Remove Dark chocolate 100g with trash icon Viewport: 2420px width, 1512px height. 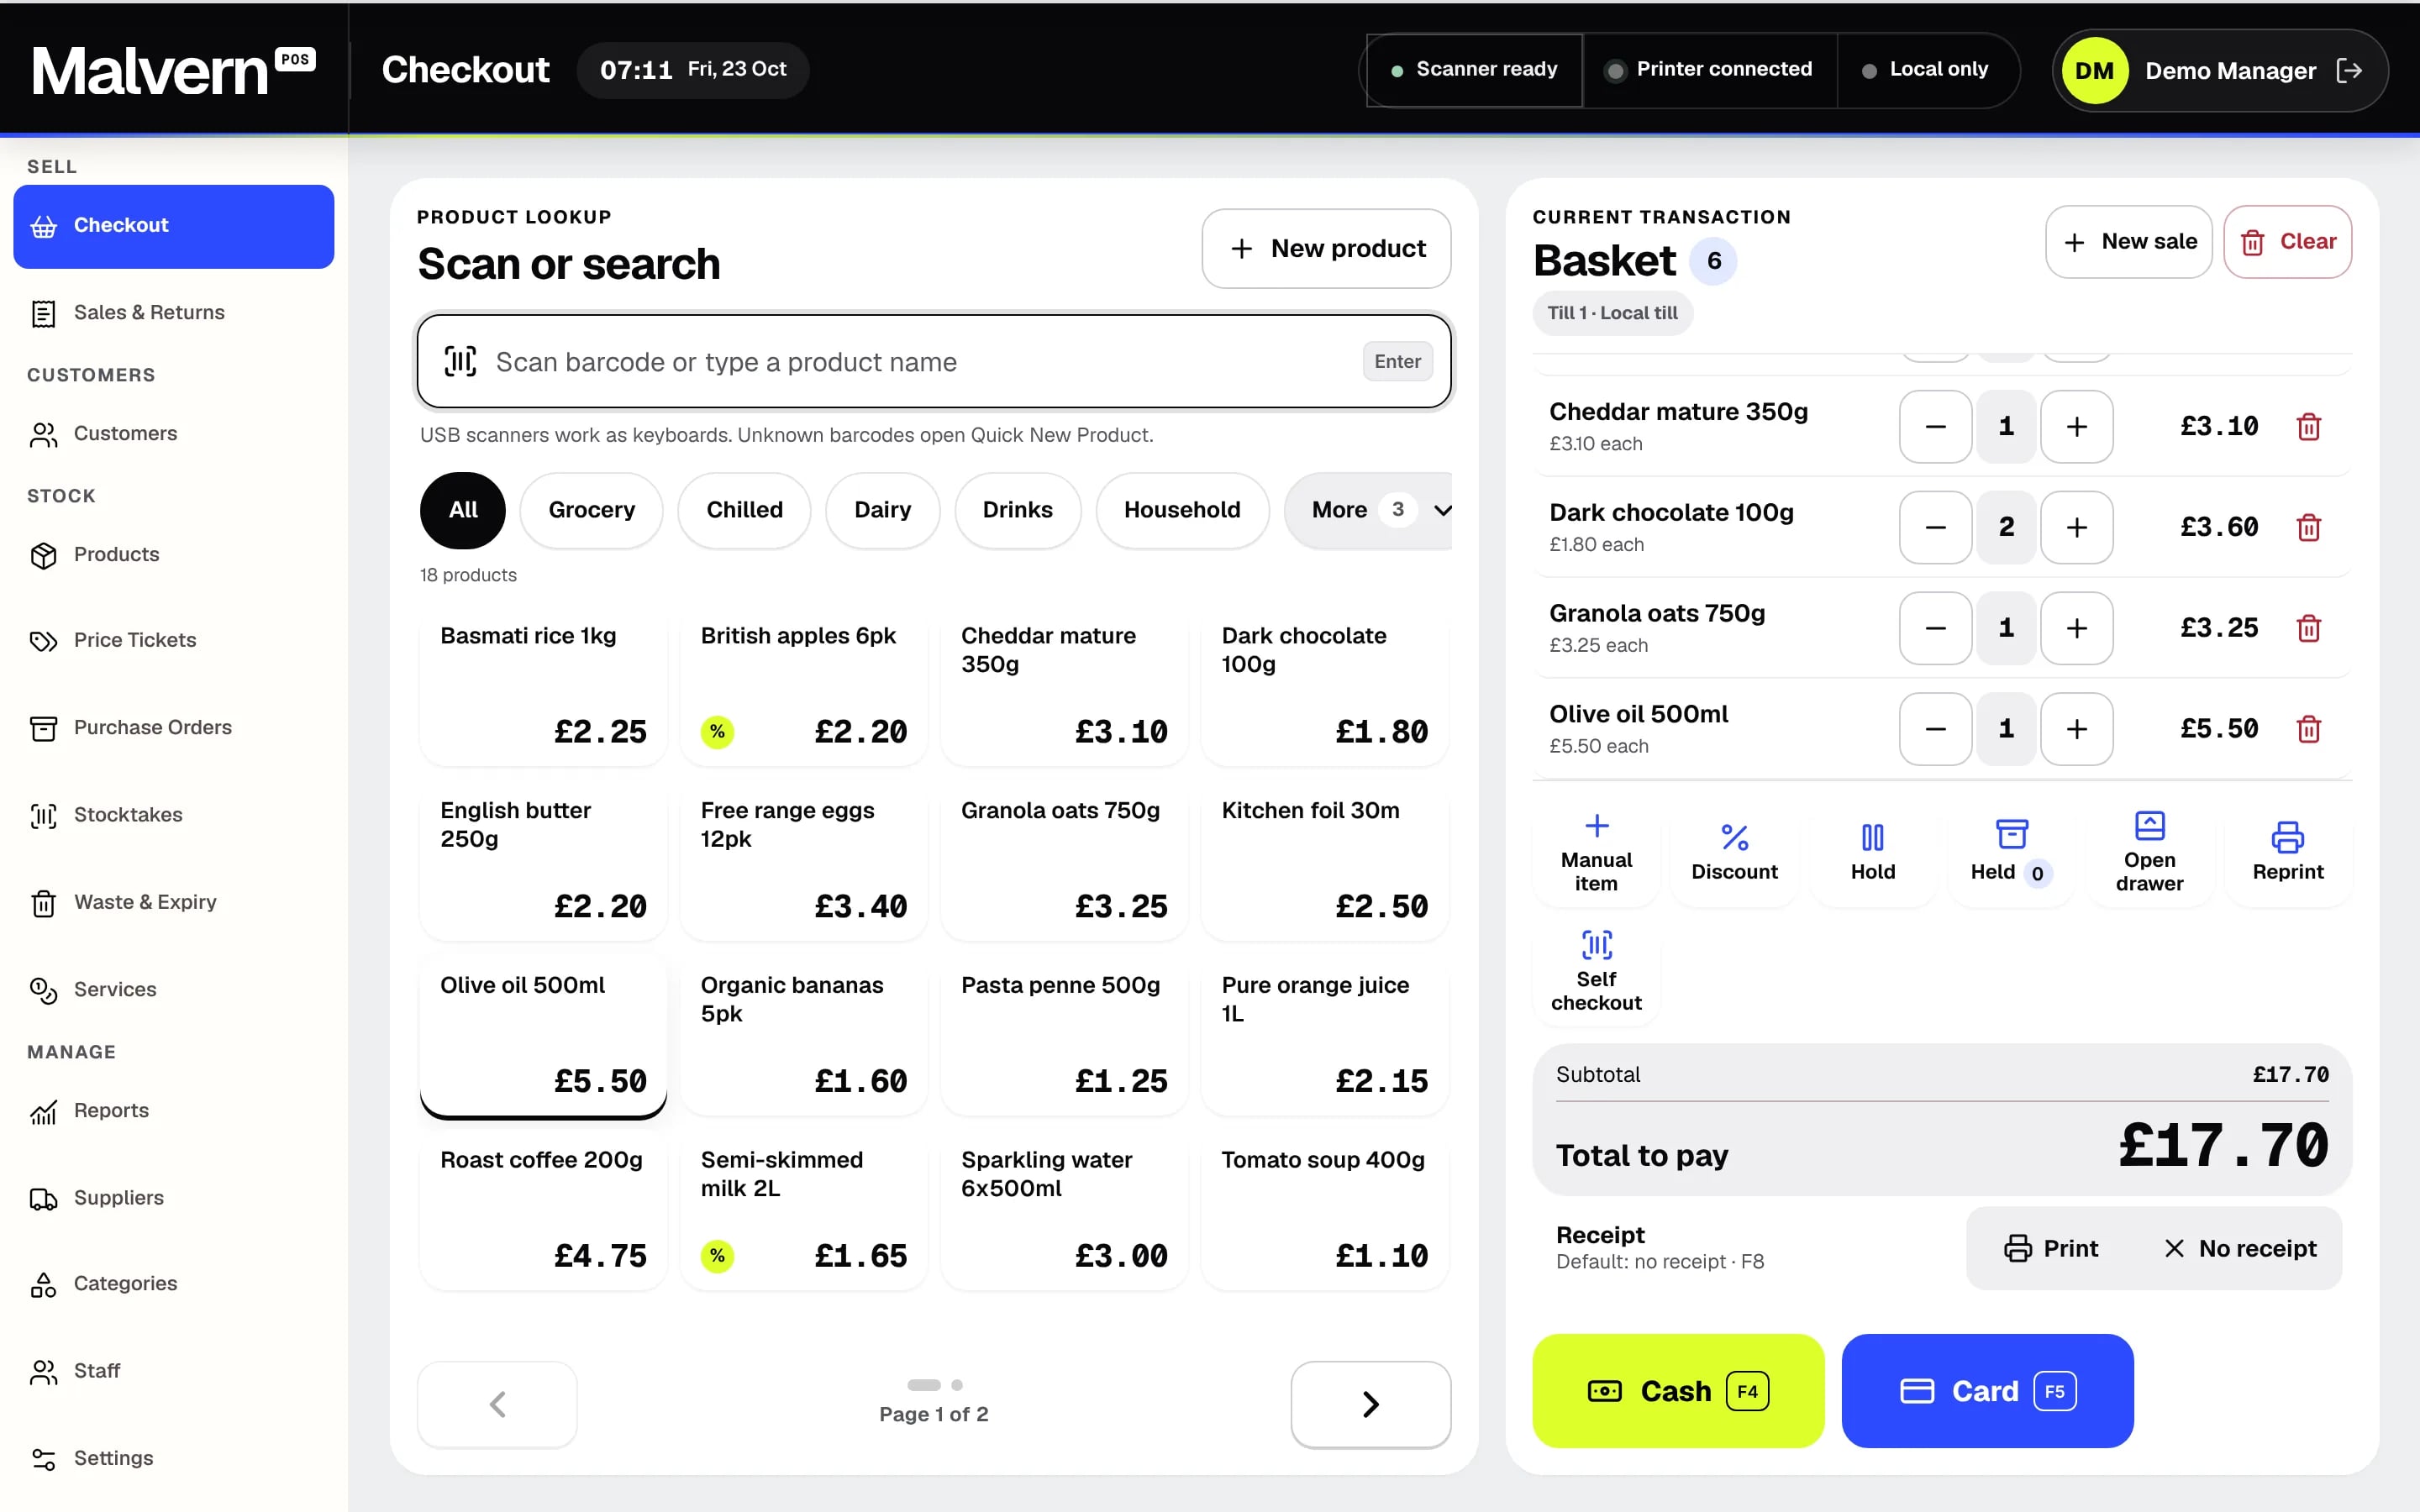pos(2308,527)
